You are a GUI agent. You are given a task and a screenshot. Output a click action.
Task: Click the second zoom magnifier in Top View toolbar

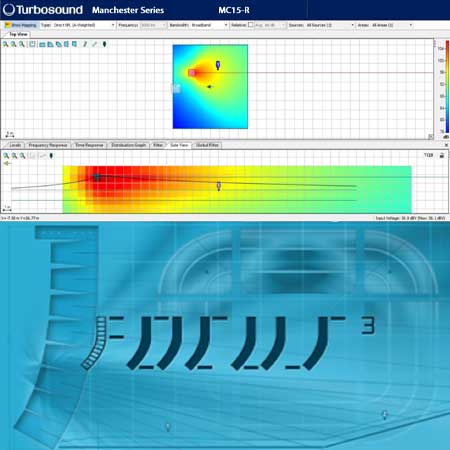click(14, 44)
